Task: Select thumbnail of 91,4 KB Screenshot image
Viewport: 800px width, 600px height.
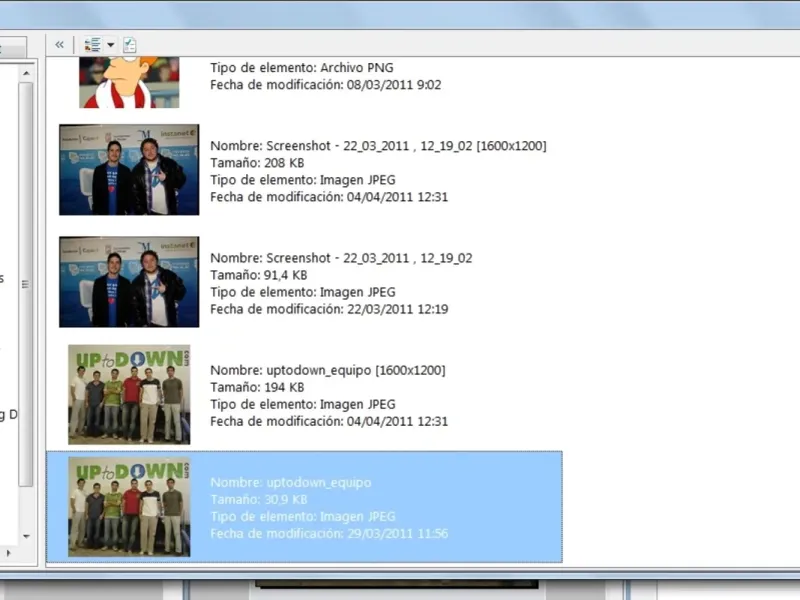Action: coord(129,282)
